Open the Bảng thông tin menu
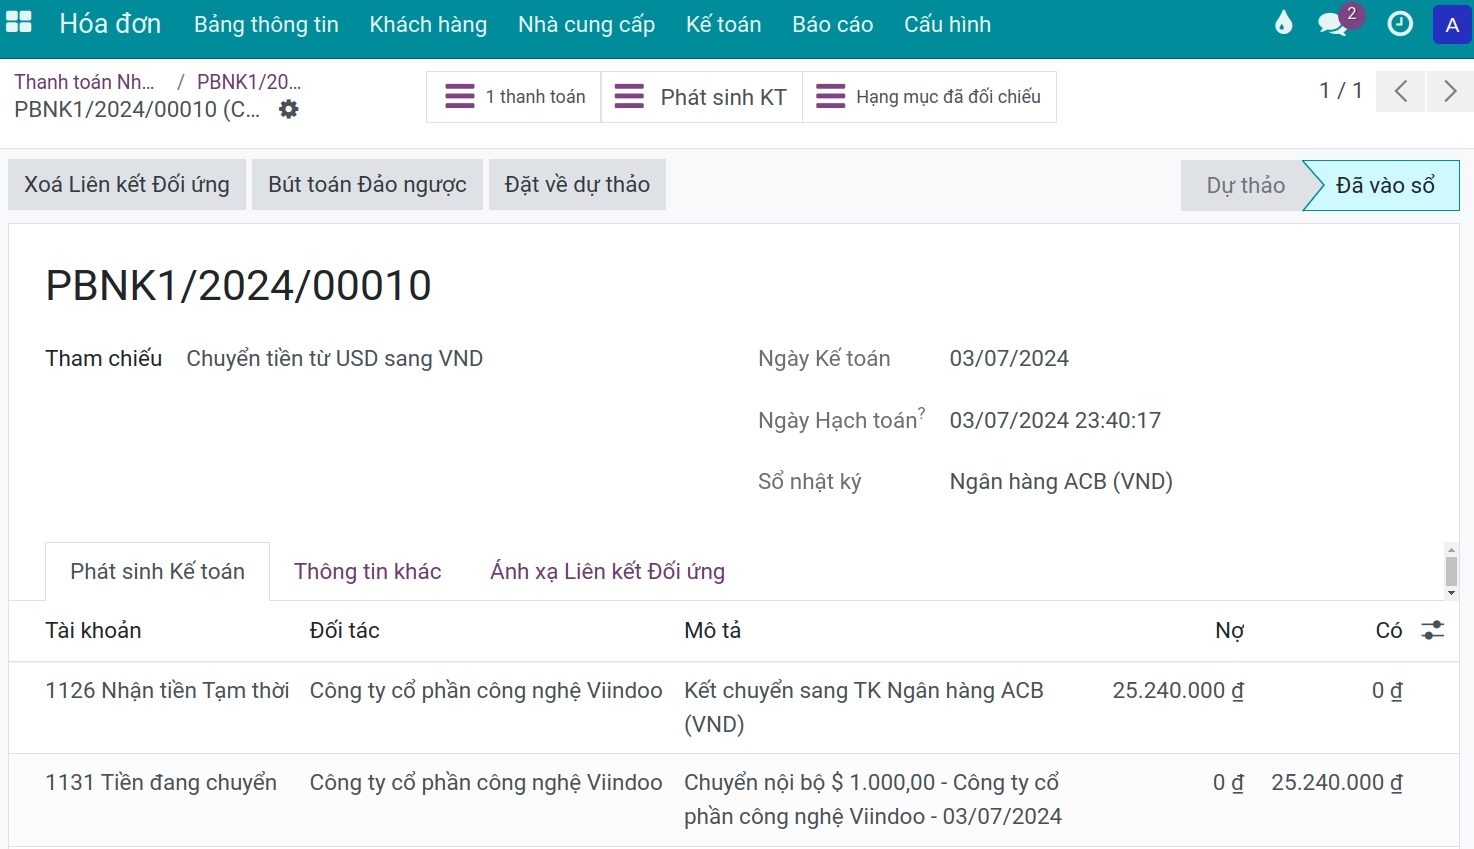1474x849 pixels. click(266, 24)
